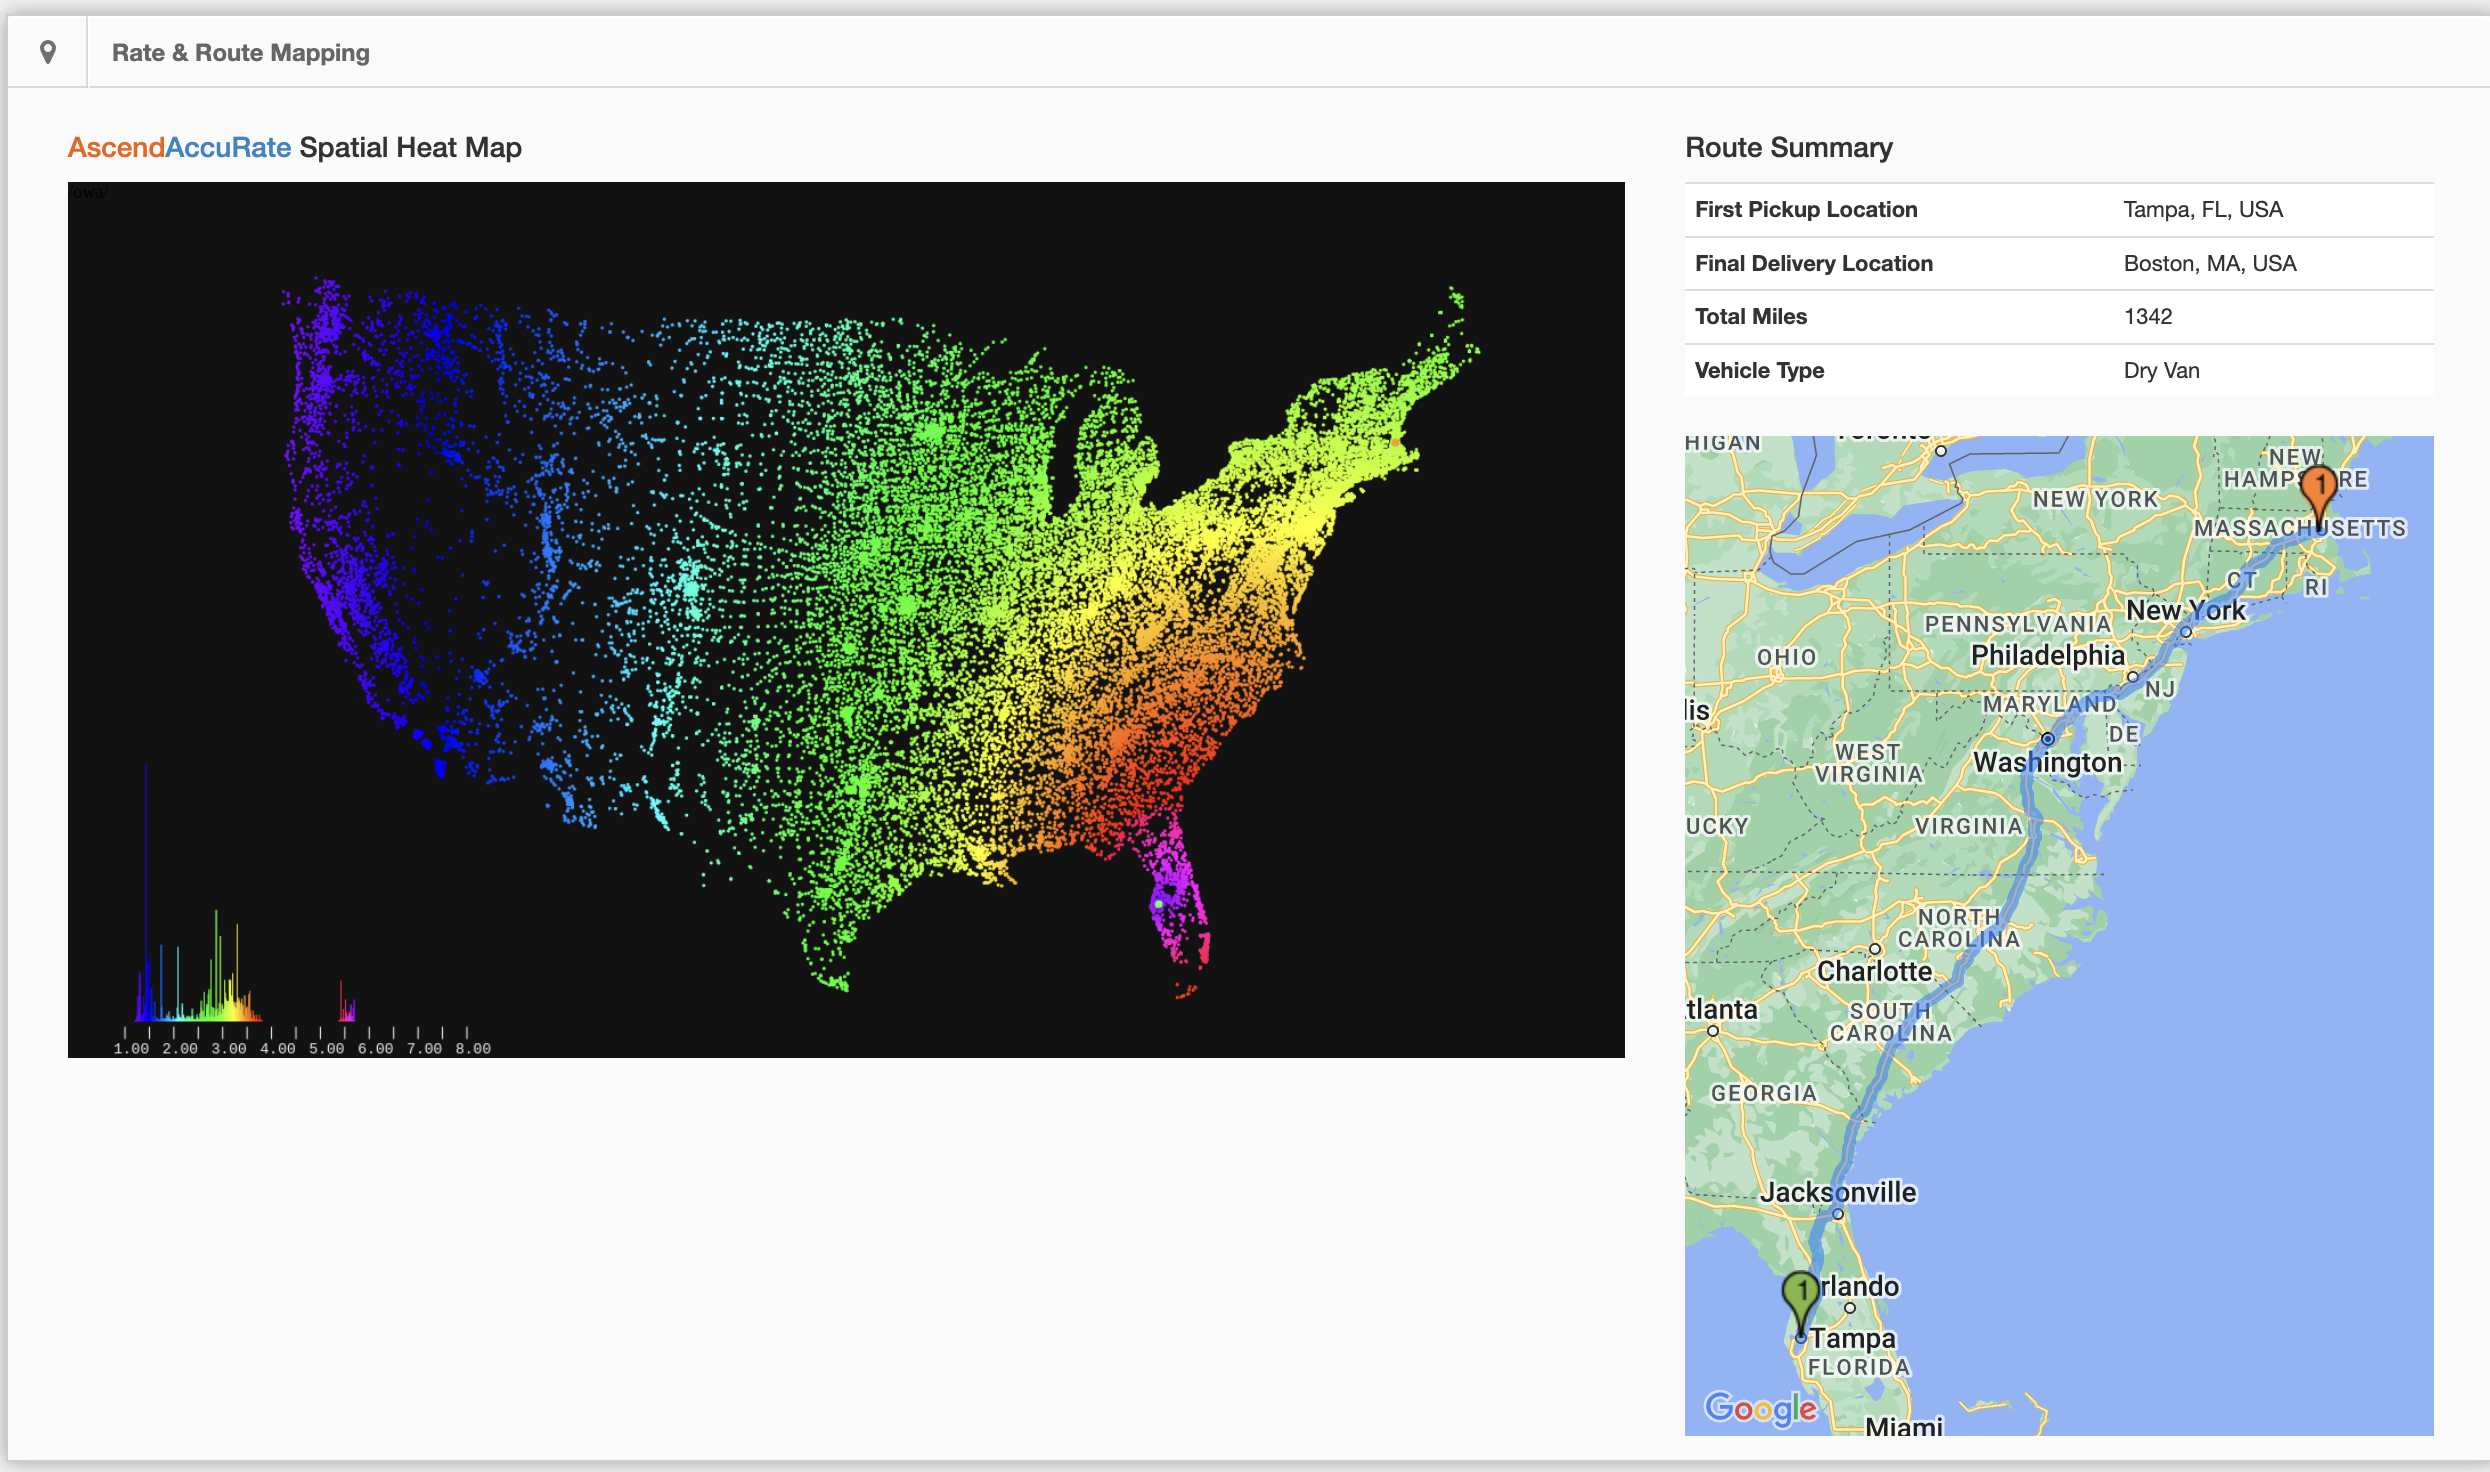Click the location pin icon in header
This screenshot has width=2490, height=1472.
47,52
